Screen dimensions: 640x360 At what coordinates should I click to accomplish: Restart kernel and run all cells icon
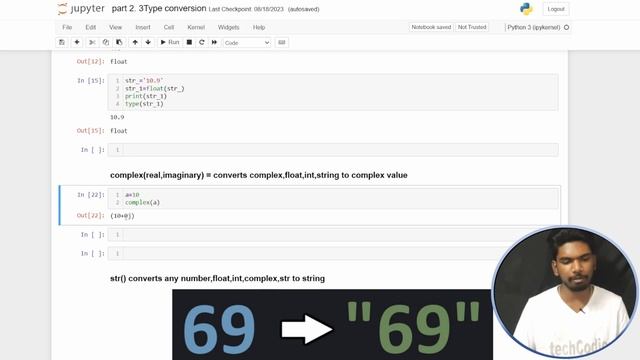214,42
